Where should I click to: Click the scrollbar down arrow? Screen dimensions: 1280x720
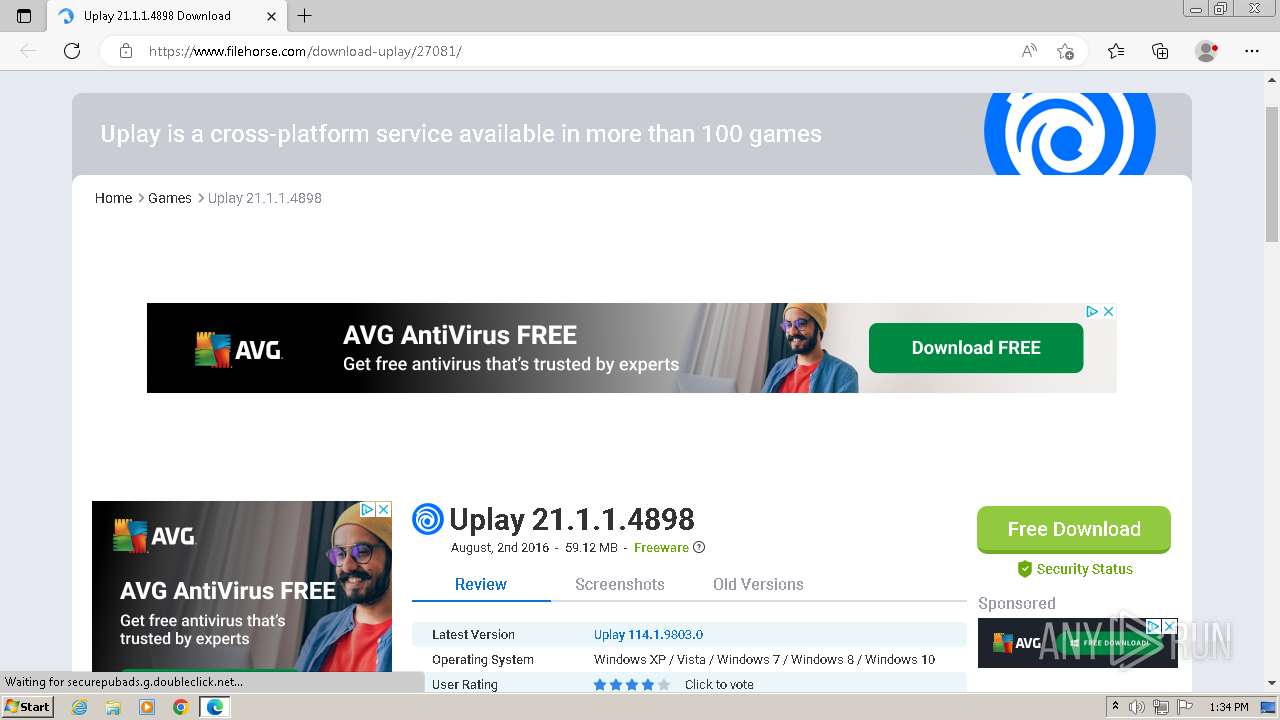click(x=1271, y=683)
